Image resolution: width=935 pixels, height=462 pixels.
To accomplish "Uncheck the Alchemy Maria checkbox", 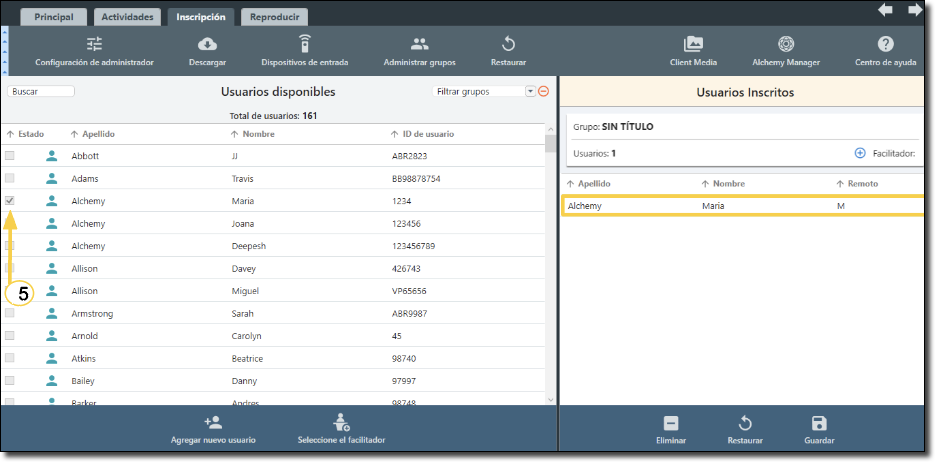I will click(10, 201).
